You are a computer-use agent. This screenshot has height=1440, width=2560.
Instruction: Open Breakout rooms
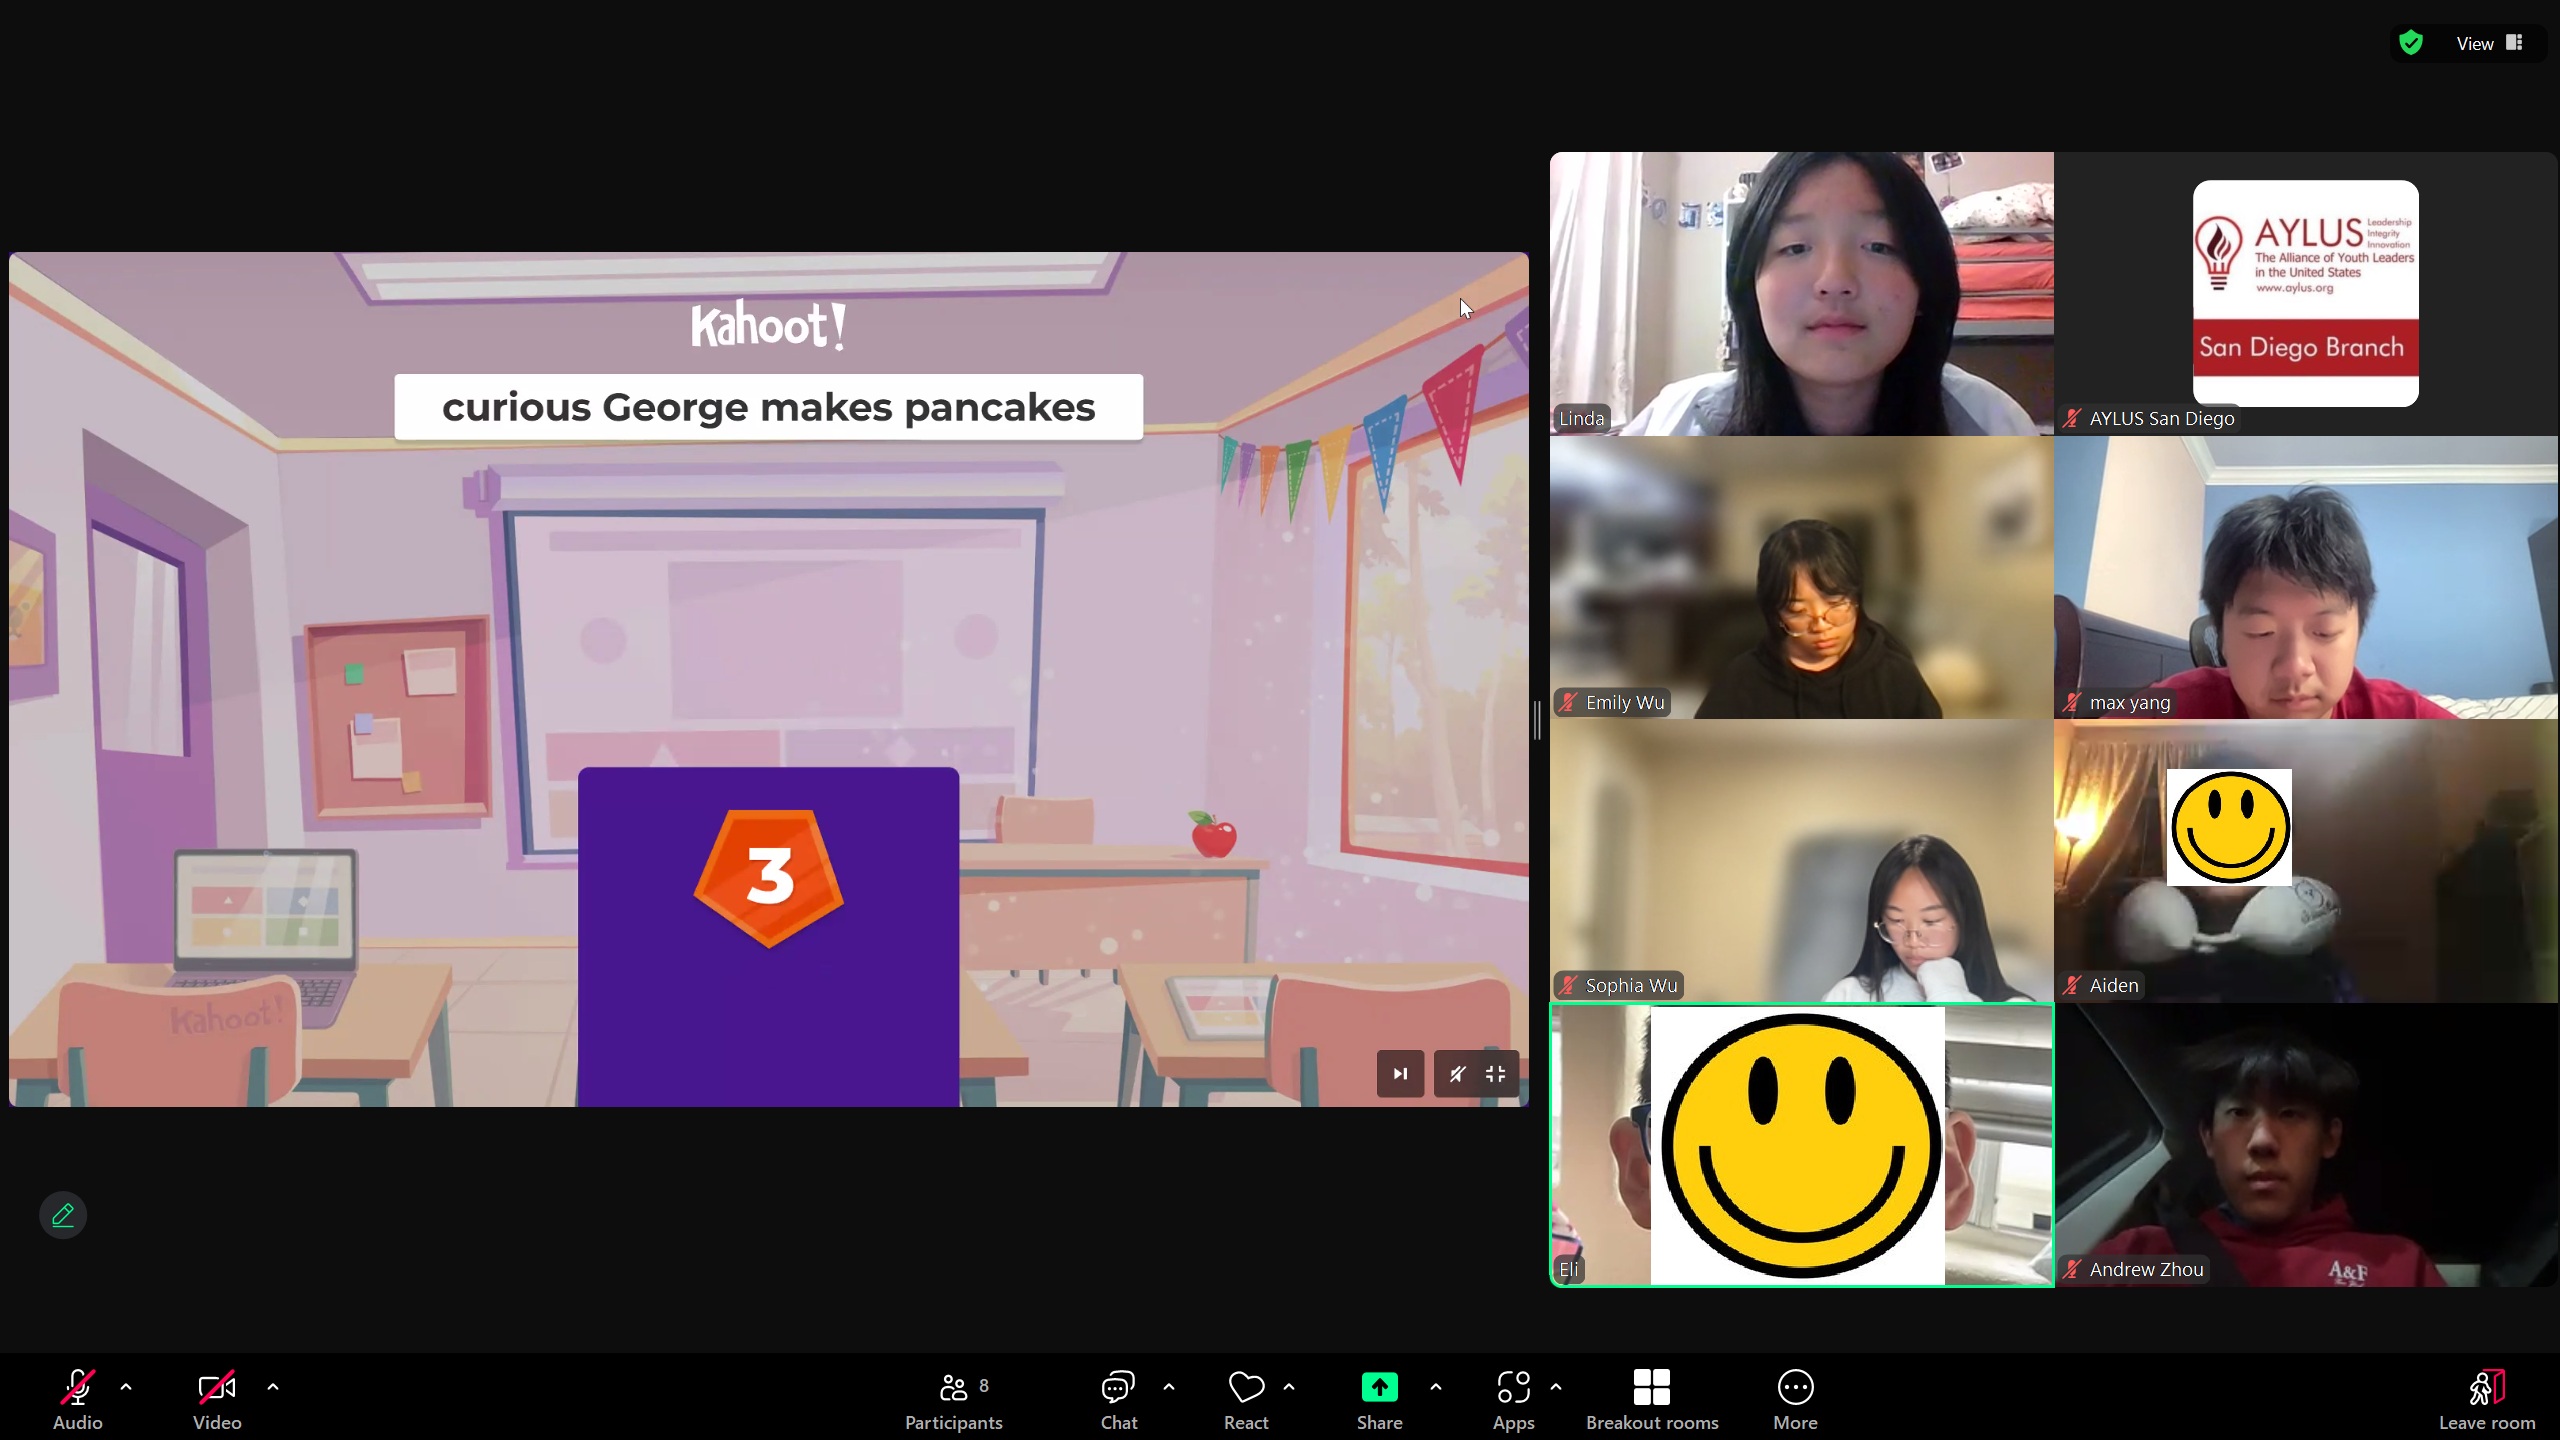click(x=1652, y=1399)
